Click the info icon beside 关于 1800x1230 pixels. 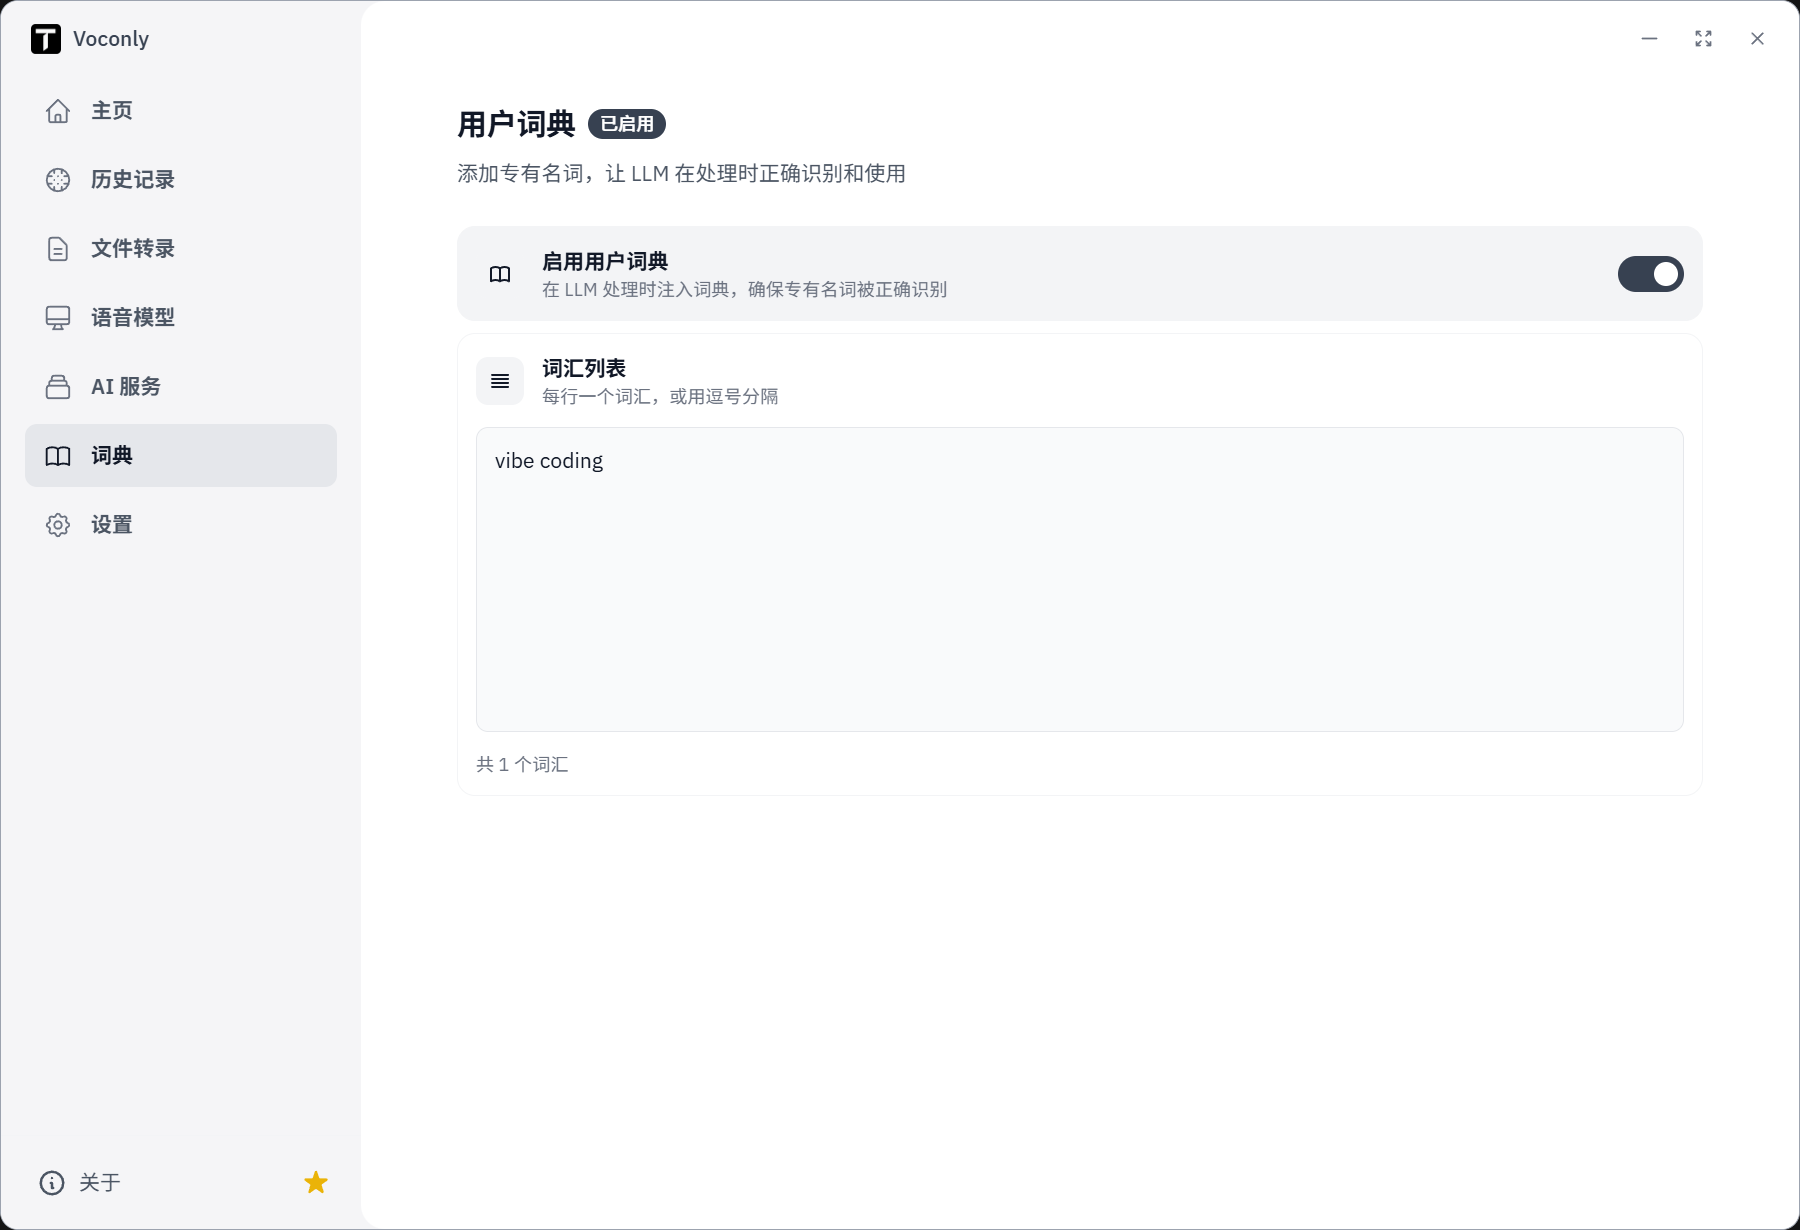coord(52,1183)
